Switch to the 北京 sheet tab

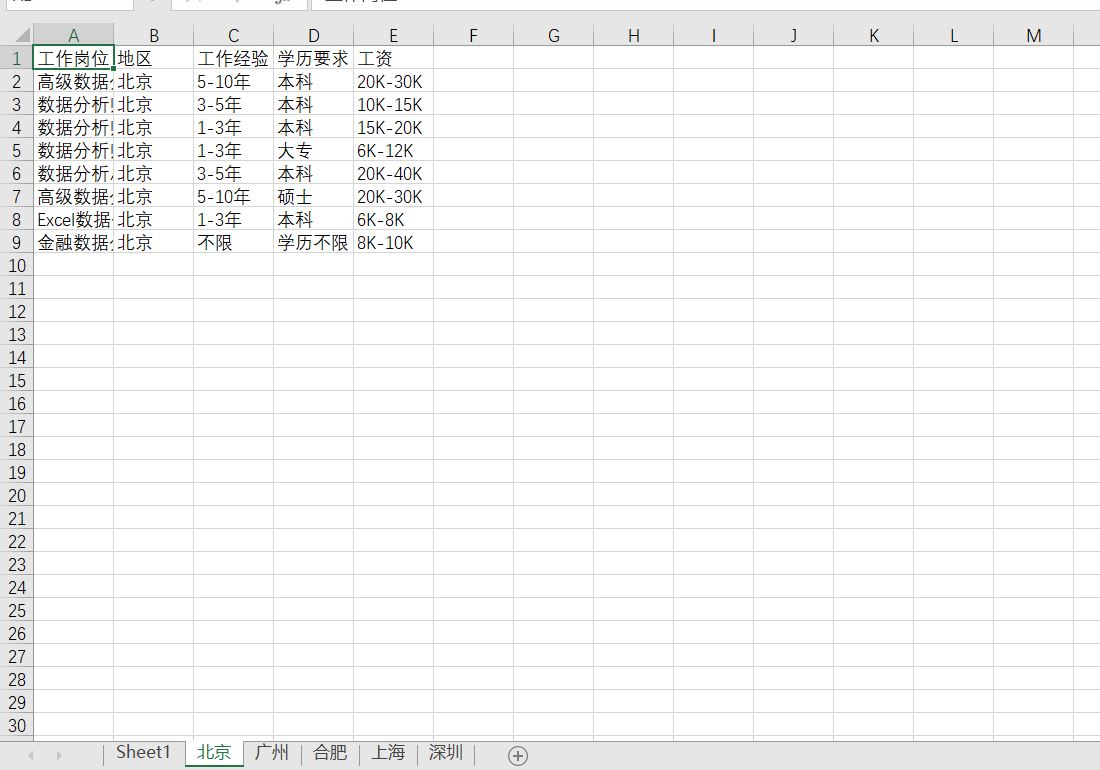214,752
